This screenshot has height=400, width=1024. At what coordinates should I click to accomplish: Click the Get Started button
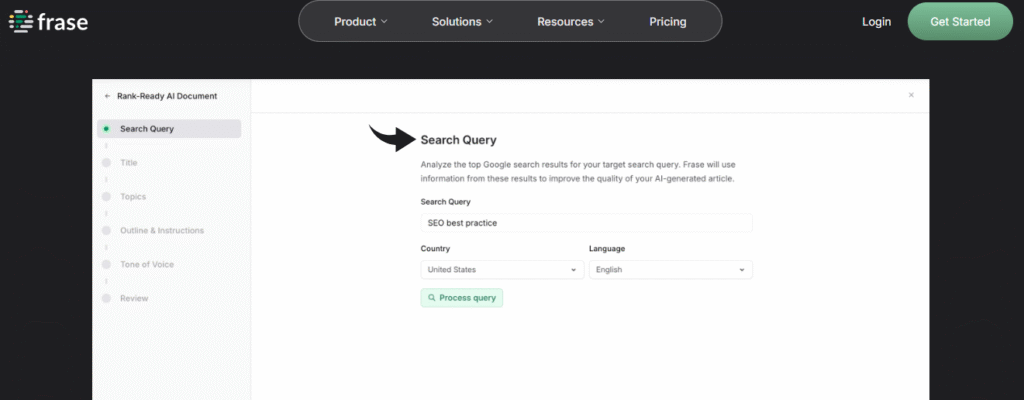(959, 21)
